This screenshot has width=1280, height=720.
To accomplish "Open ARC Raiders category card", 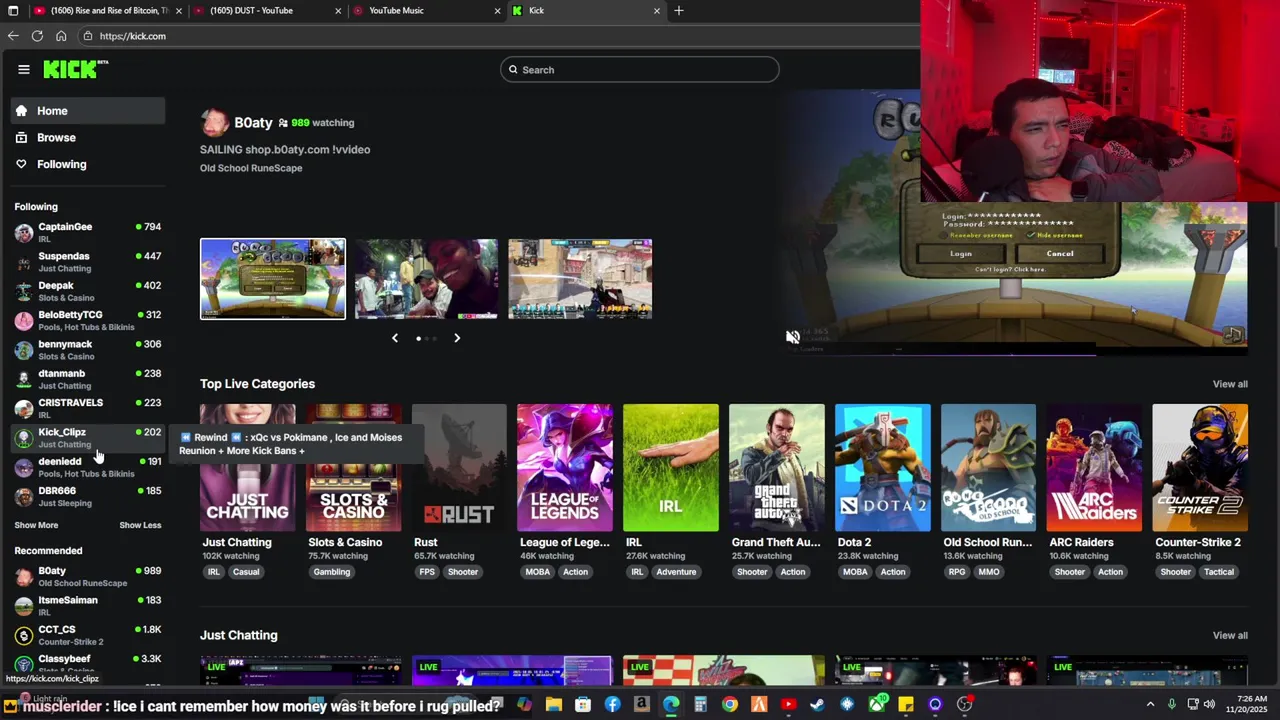I will [x=1094, y=468].
